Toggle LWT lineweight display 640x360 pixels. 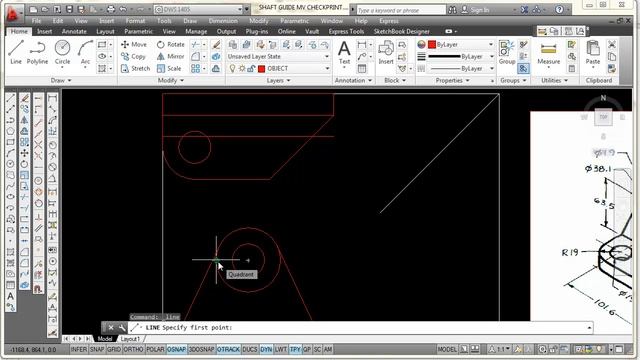pyautogui.click(x=280, y=349)
